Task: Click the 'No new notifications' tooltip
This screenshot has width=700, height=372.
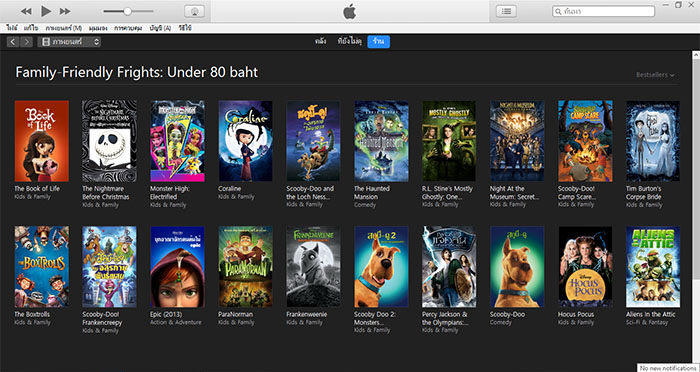Action: point(668,368)
